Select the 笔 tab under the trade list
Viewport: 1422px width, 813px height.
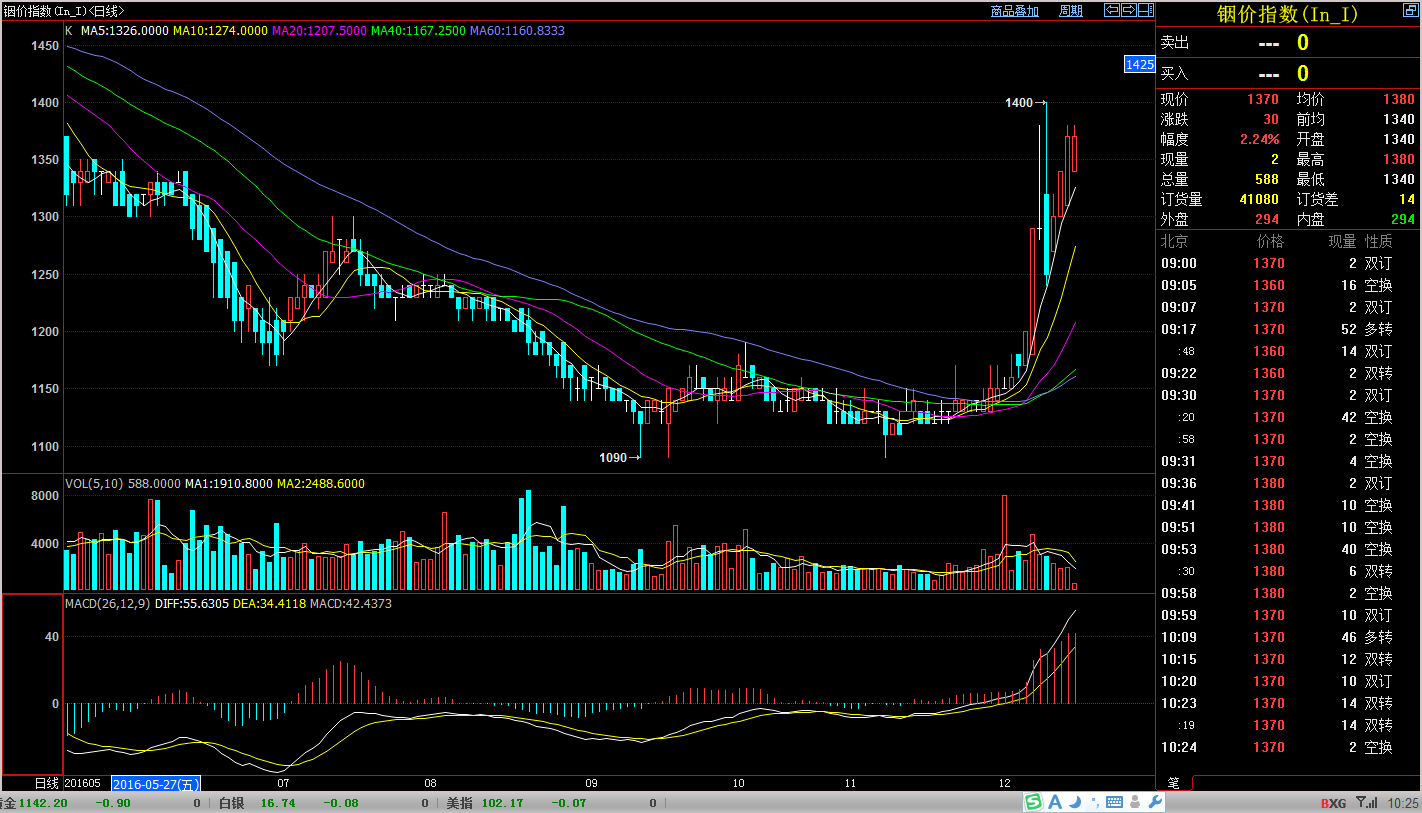coord(1174,783)
